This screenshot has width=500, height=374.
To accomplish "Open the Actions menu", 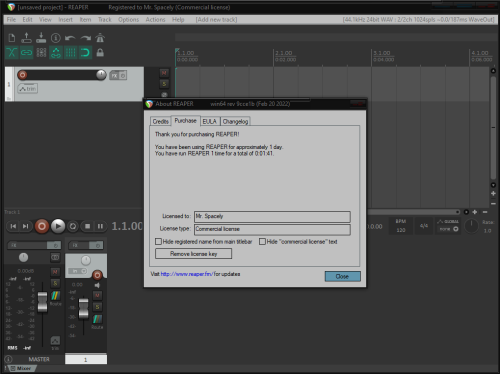I will pyautogui.click(x=155, y=20).
